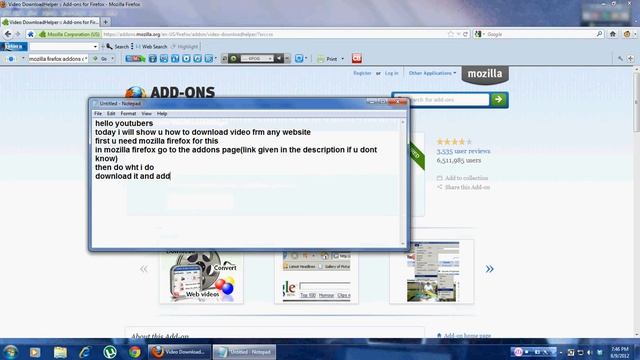This screenshot has height=360, width=640.
Task: Open the user reviews link
Action: [x=463, y=151]
